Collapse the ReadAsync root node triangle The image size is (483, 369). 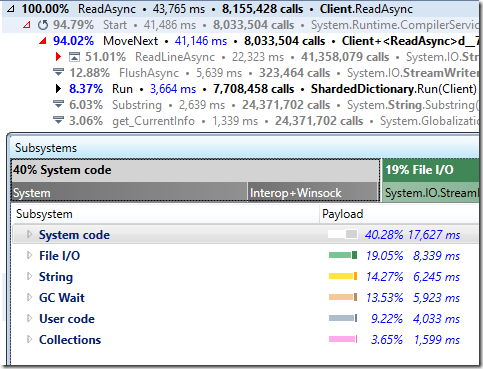tap(11, 9)
